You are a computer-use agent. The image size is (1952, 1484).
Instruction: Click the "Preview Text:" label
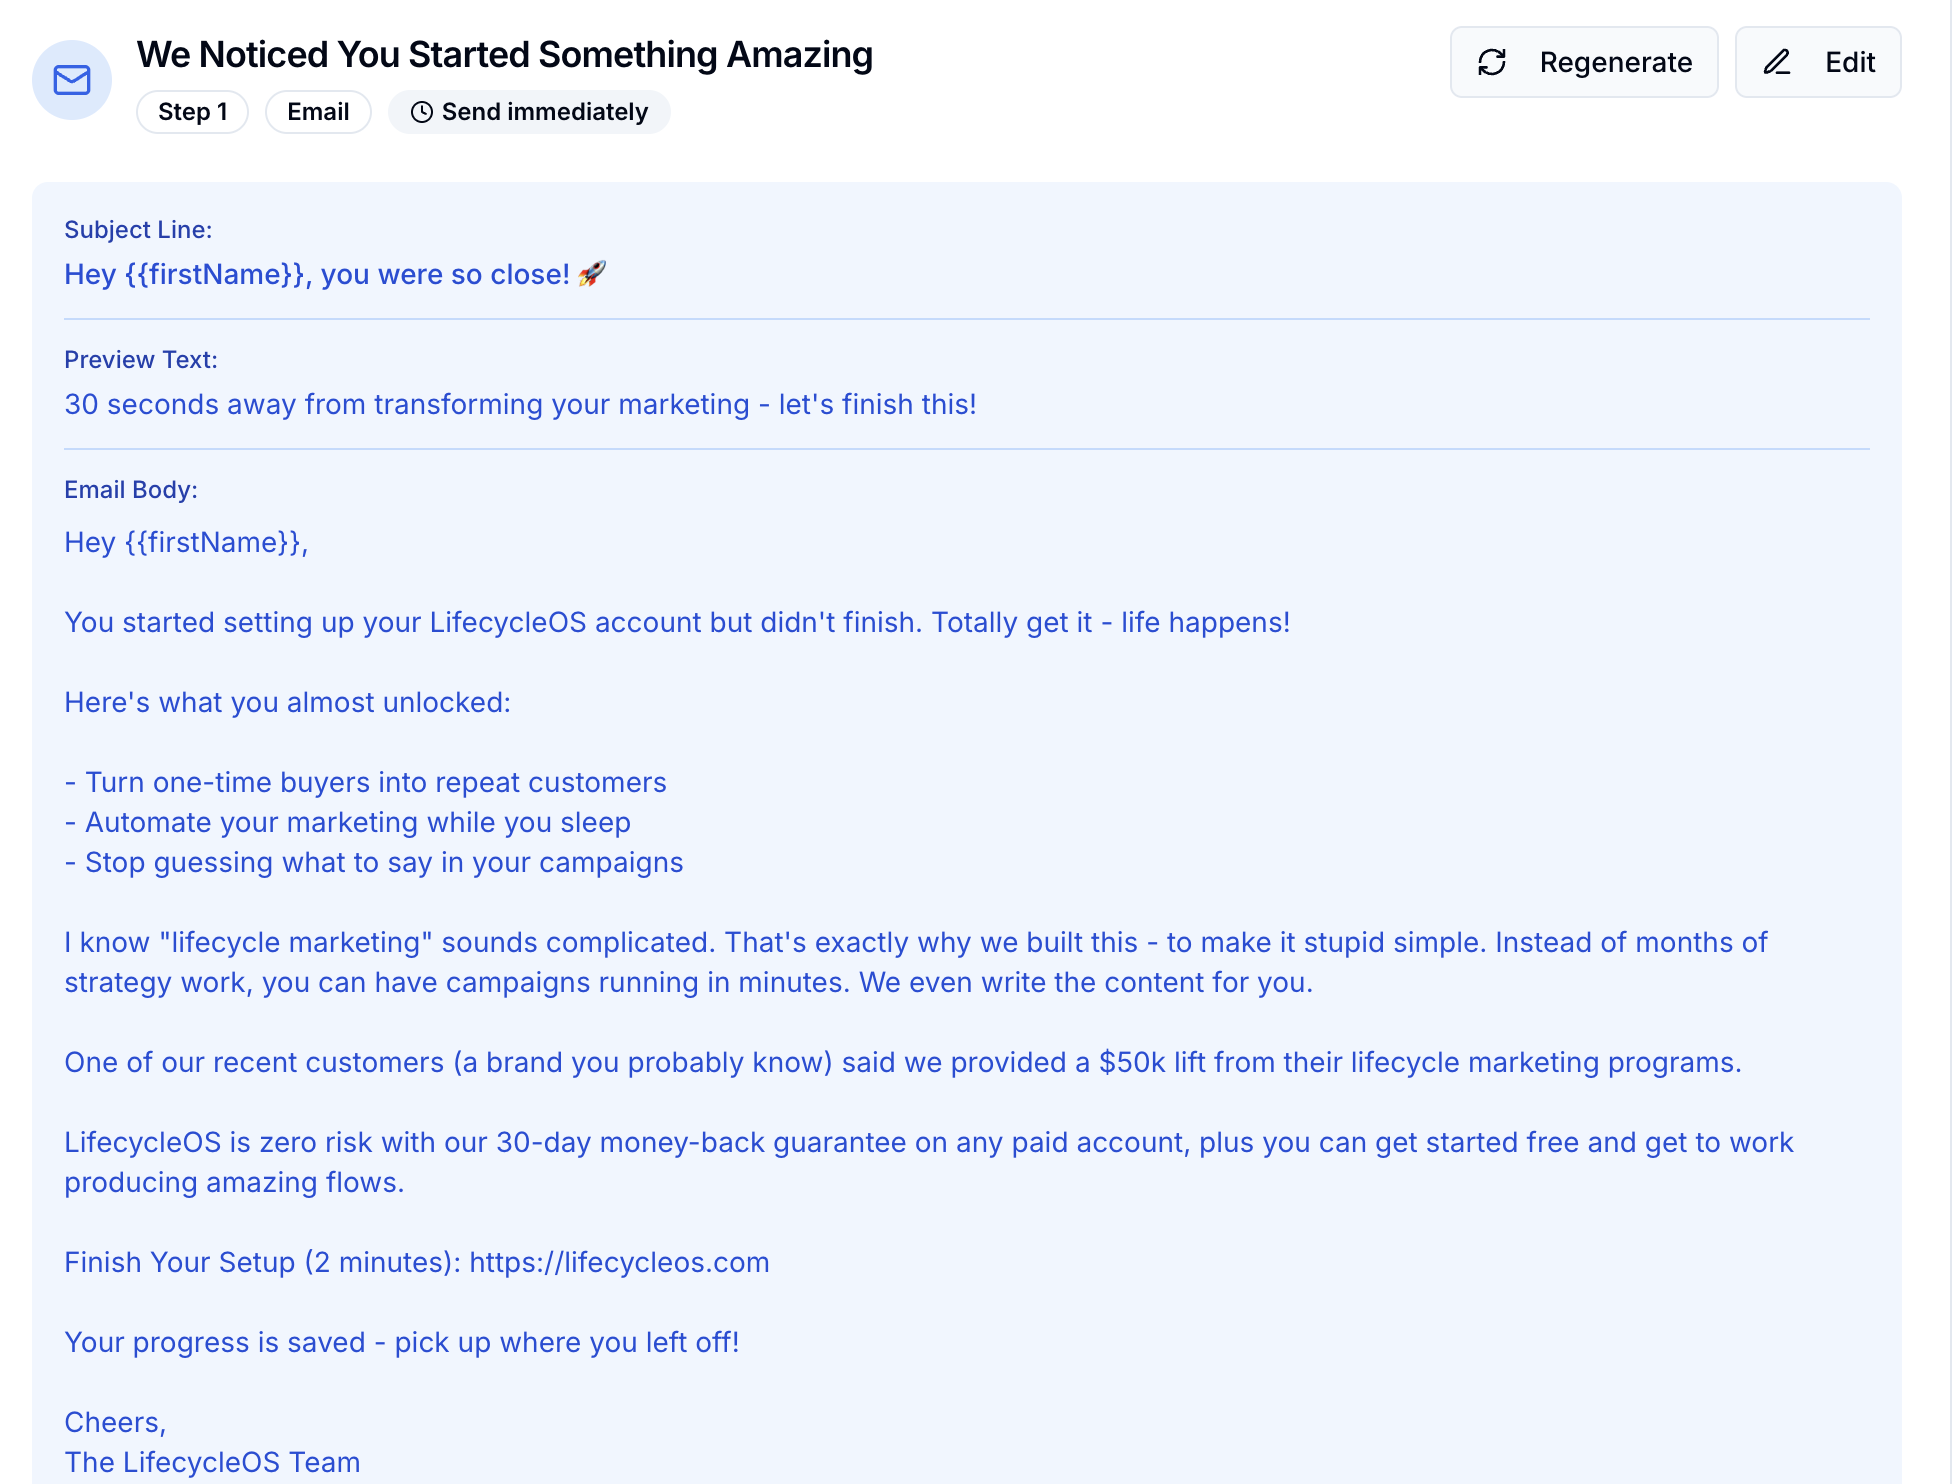pyautogui.click(x=141, y=359)
